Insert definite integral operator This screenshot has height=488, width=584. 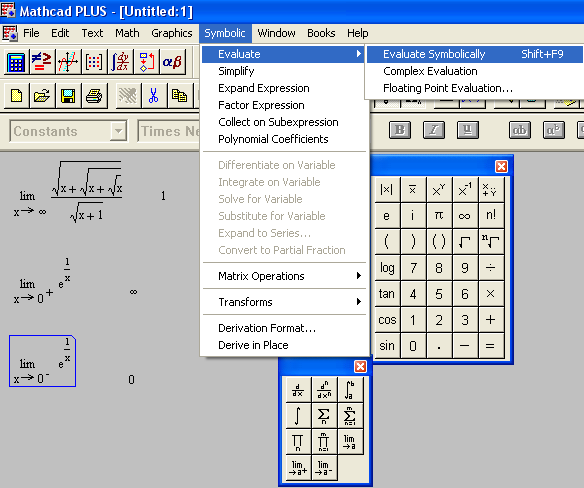coord(349,390)
